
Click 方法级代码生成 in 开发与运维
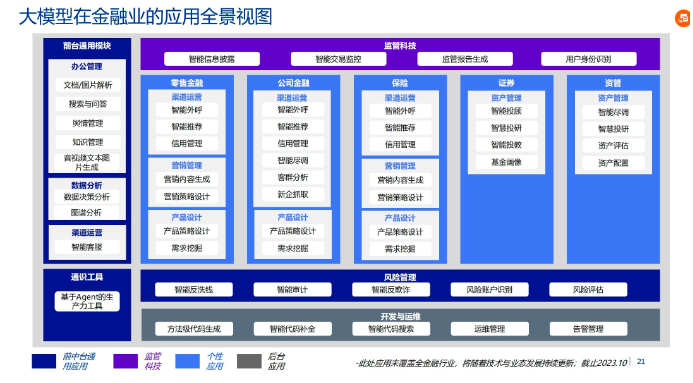[194, 329]
